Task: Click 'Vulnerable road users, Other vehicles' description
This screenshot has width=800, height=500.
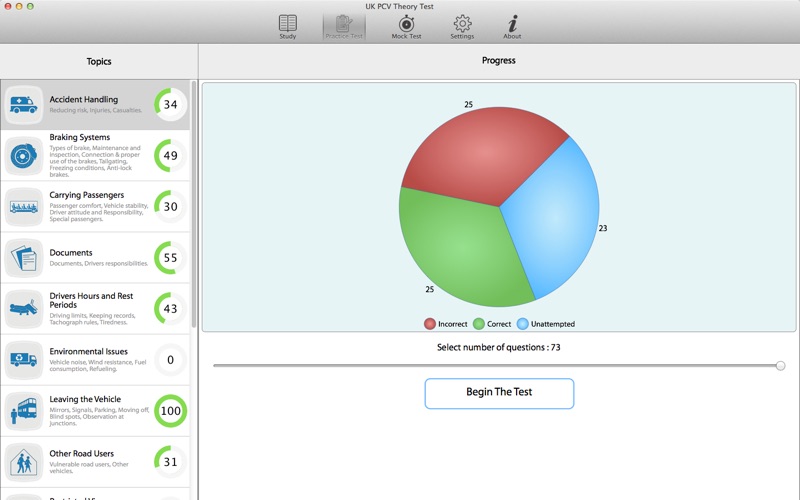Action: [89, 467]
